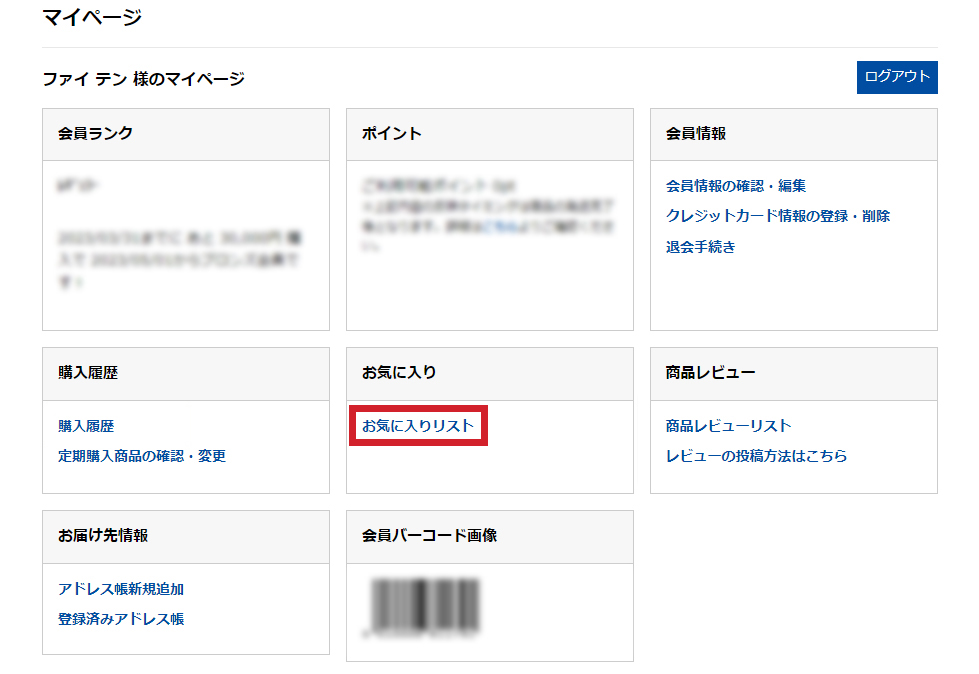Open 定期購入商品の確認・変更 link
Viewport: 979px width, 674px height.
tap(142, 456)
